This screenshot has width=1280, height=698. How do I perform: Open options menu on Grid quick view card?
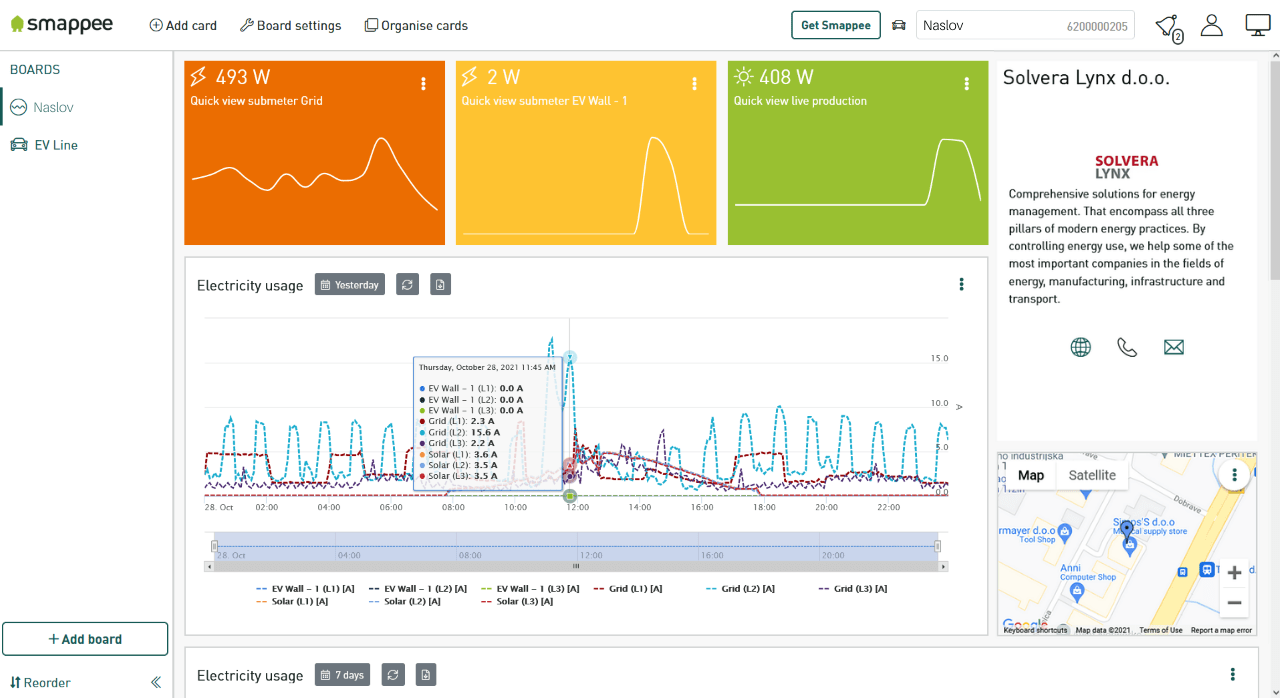point(423,84)
